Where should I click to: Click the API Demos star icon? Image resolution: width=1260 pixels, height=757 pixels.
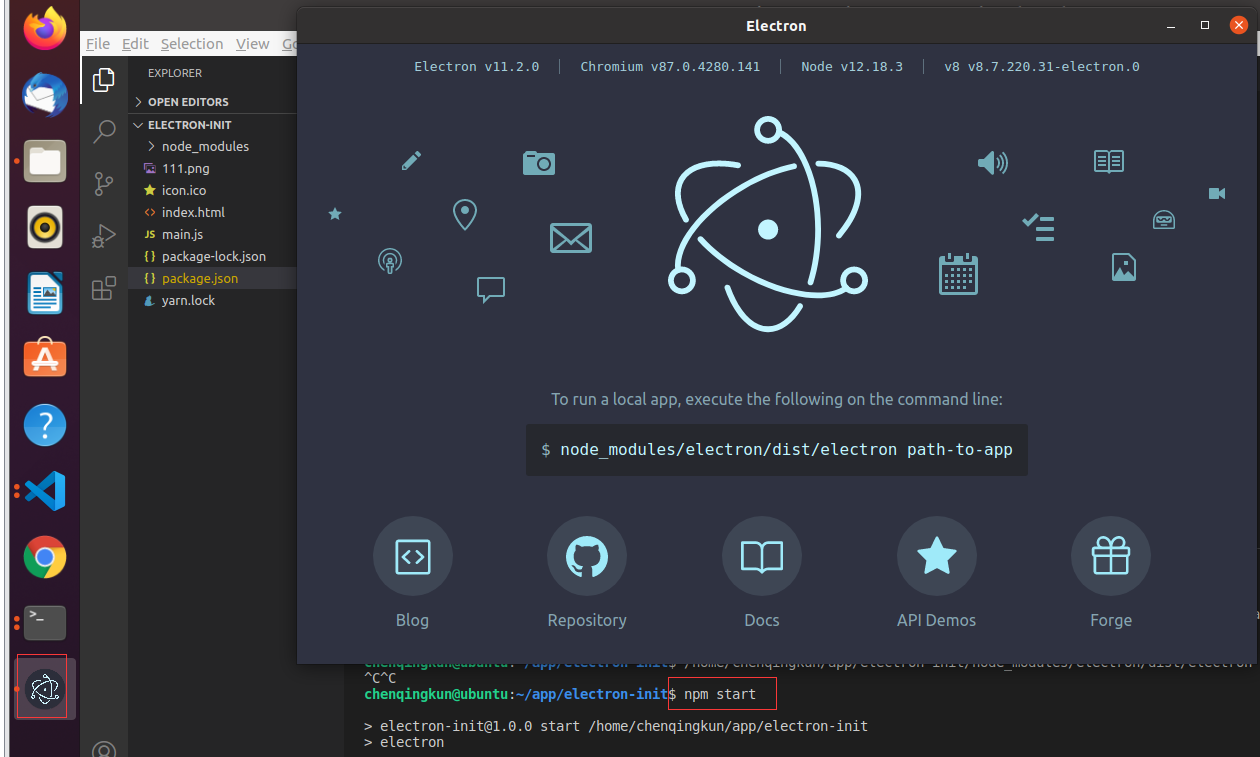click(936, 556)
